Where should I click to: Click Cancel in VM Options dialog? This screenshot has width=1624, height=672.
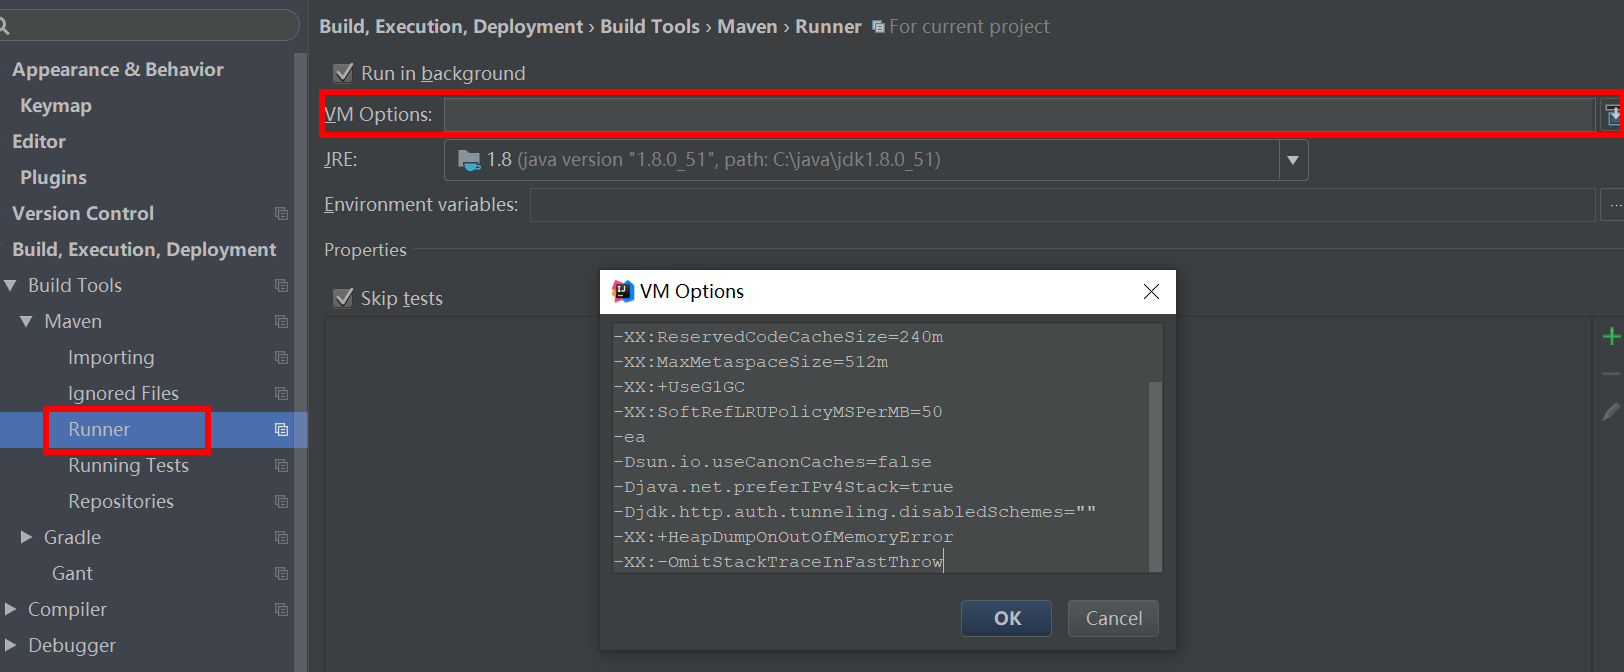tap(1113, 618)
